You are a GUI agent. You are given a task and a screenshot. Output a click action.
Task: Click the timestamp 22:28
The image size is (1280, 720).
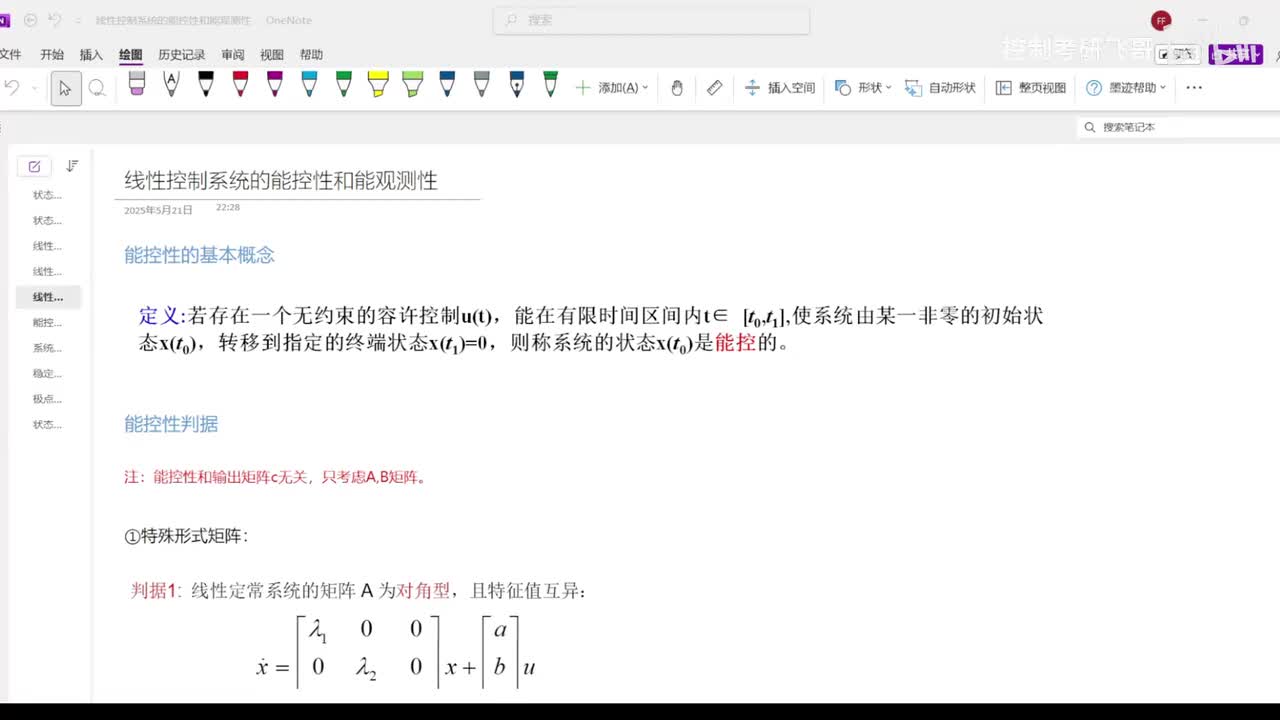pos(228,208)
